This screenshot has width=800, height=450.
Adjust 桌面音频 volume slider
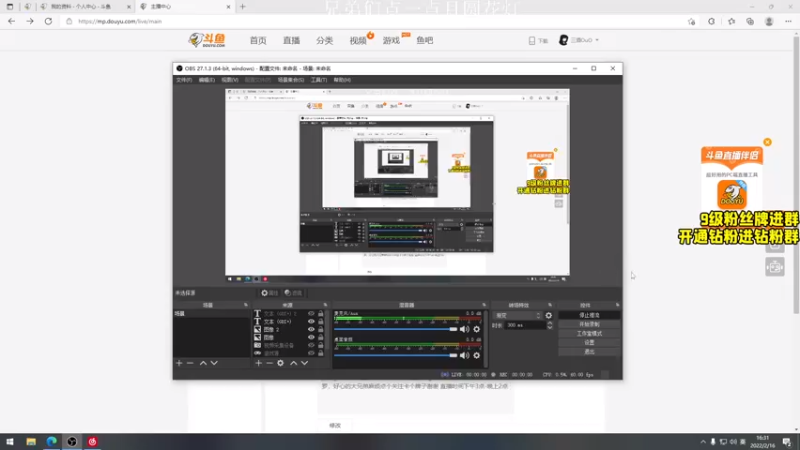[396, 355]
